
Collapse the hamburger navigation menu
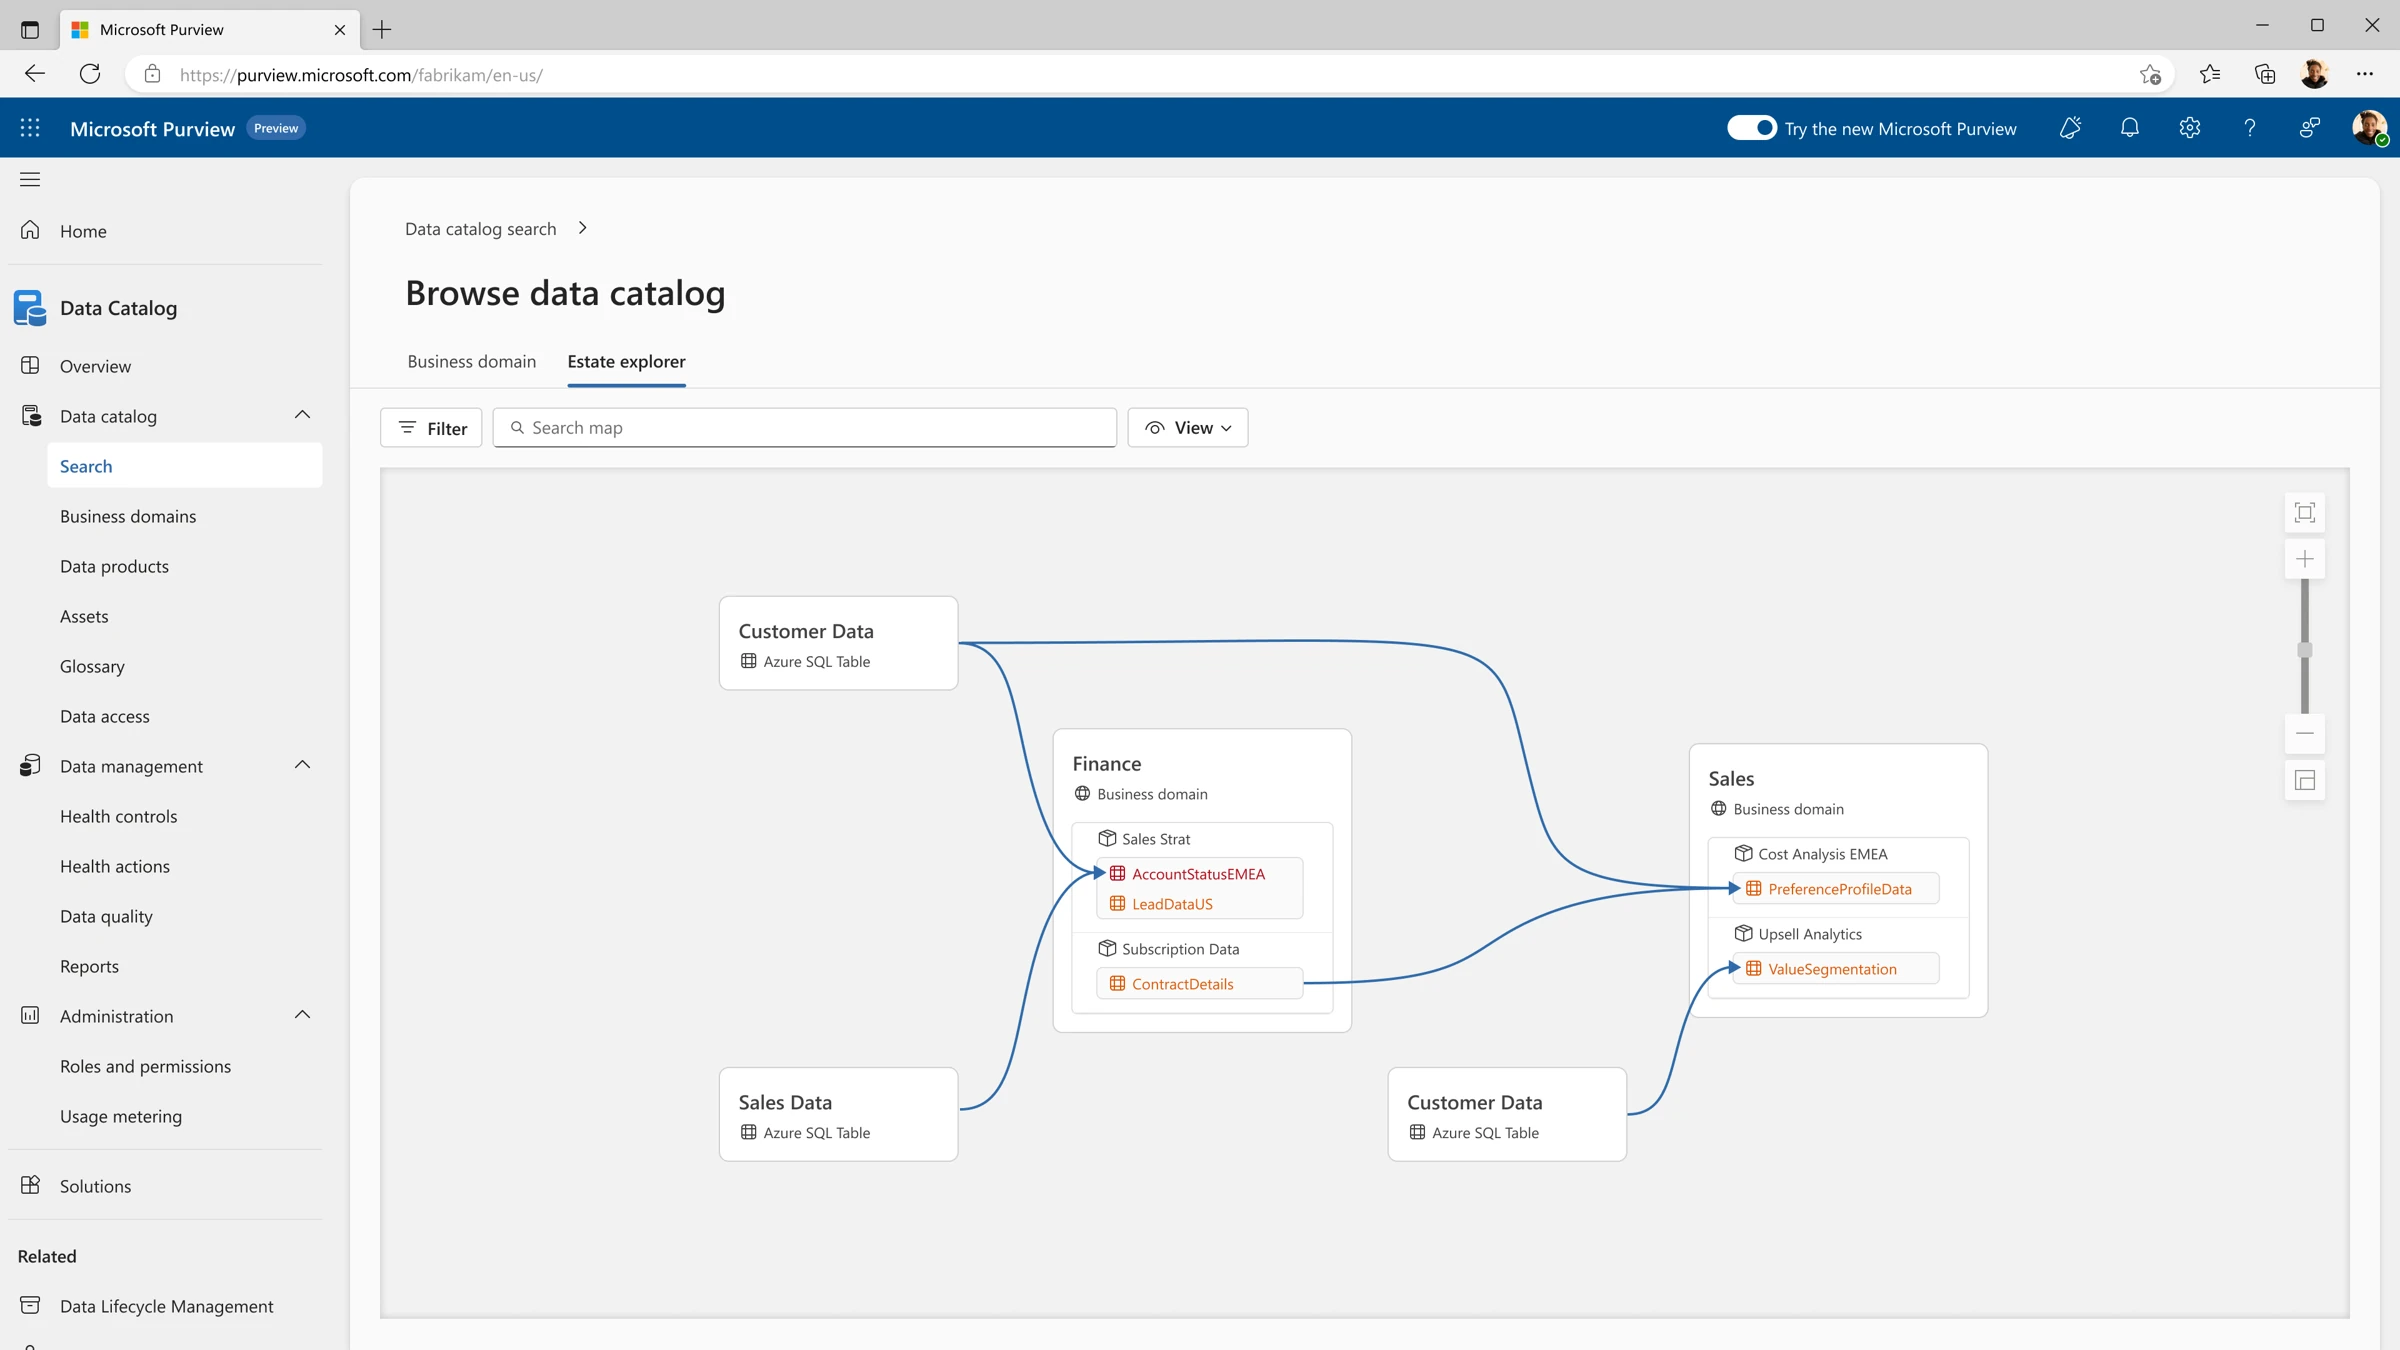(x=30, y=179)
